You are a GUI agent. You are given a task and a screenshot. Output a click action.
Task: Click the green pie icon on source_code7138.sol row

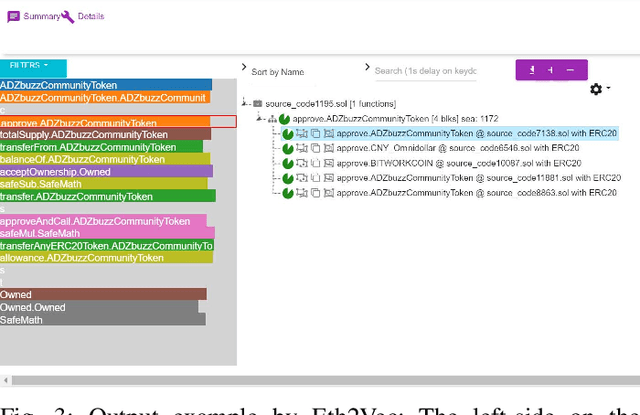coord(287,133)
